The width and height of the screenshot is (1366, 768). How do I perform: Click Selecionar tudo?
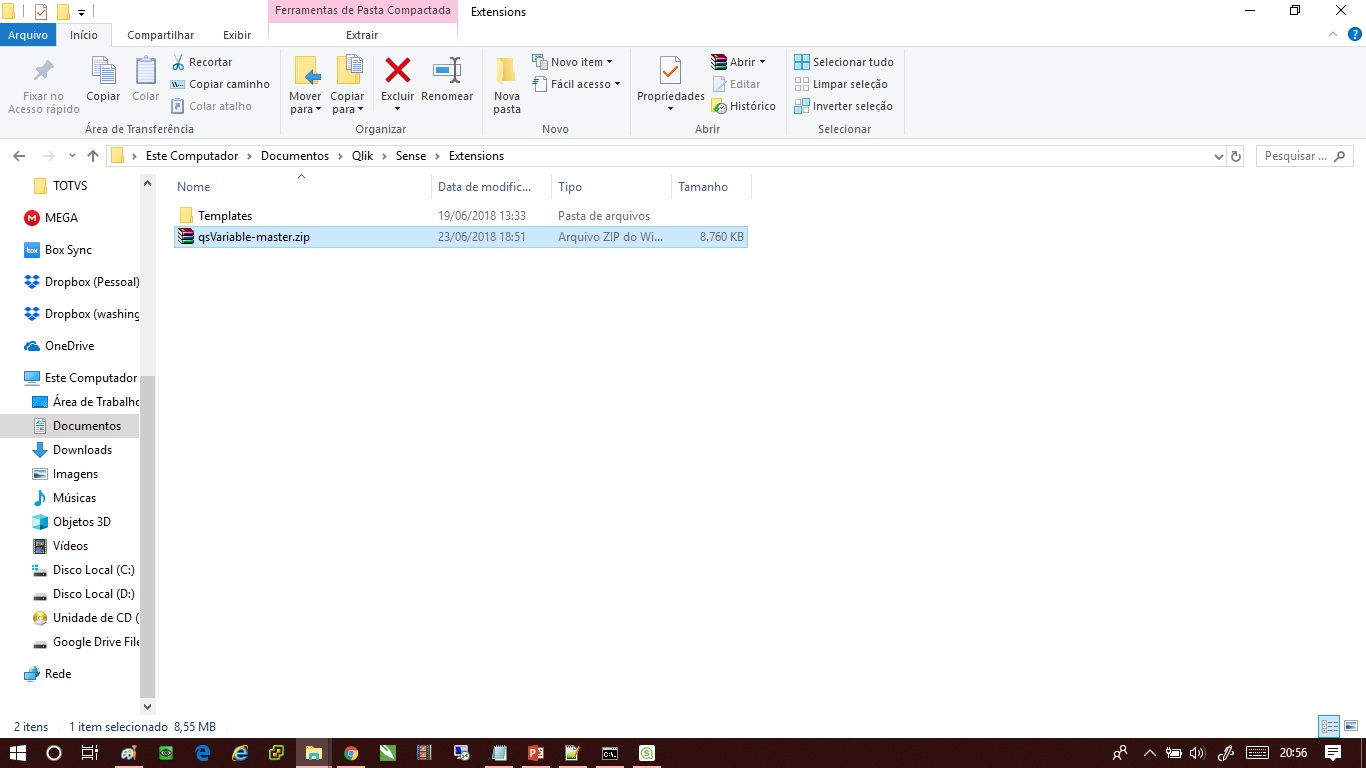844,62
